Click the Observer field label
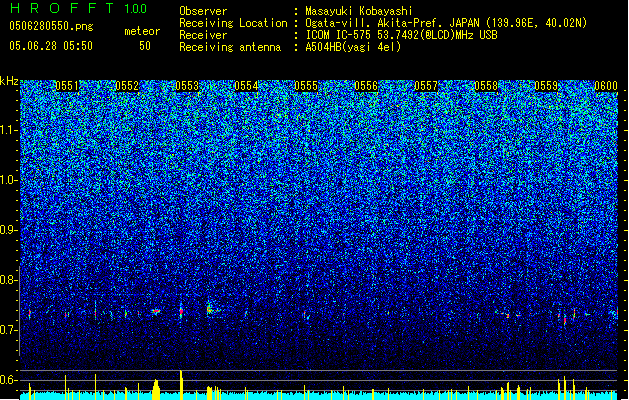The height and width of the screenshot is (400, 629). (x=203, y=11)
